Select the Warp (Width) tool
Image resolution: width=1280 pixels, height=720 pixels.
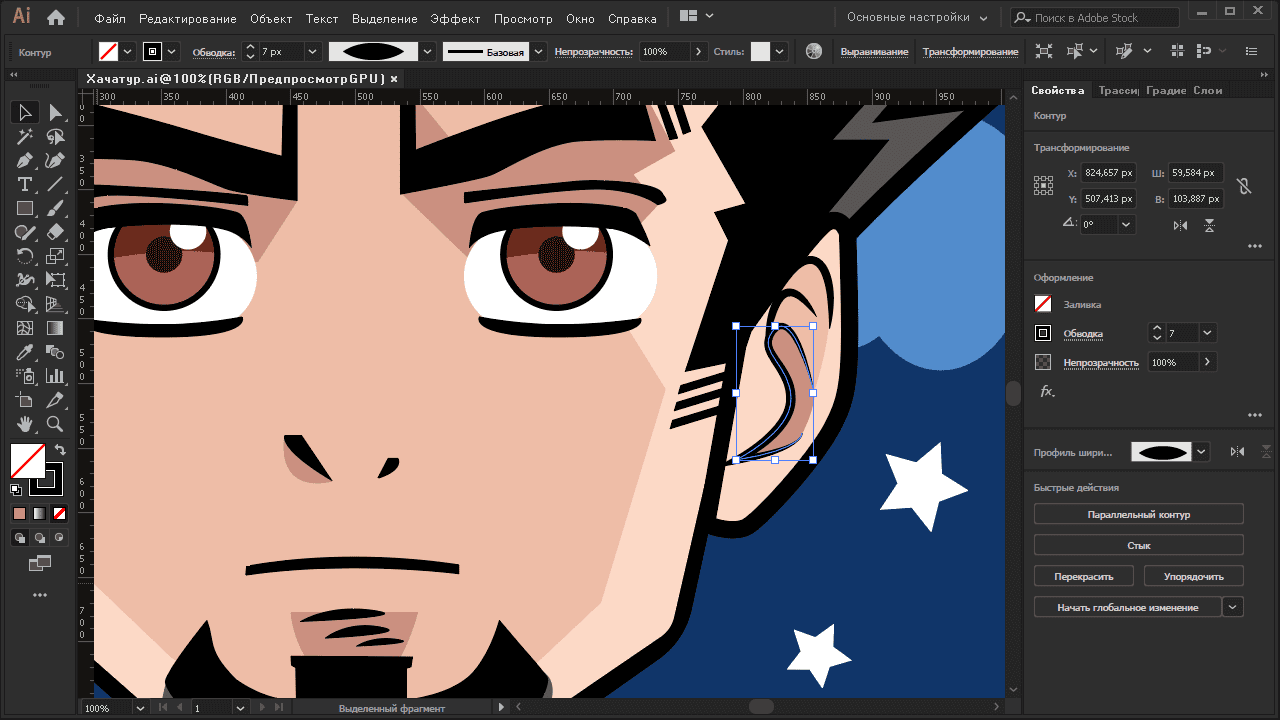25,281
